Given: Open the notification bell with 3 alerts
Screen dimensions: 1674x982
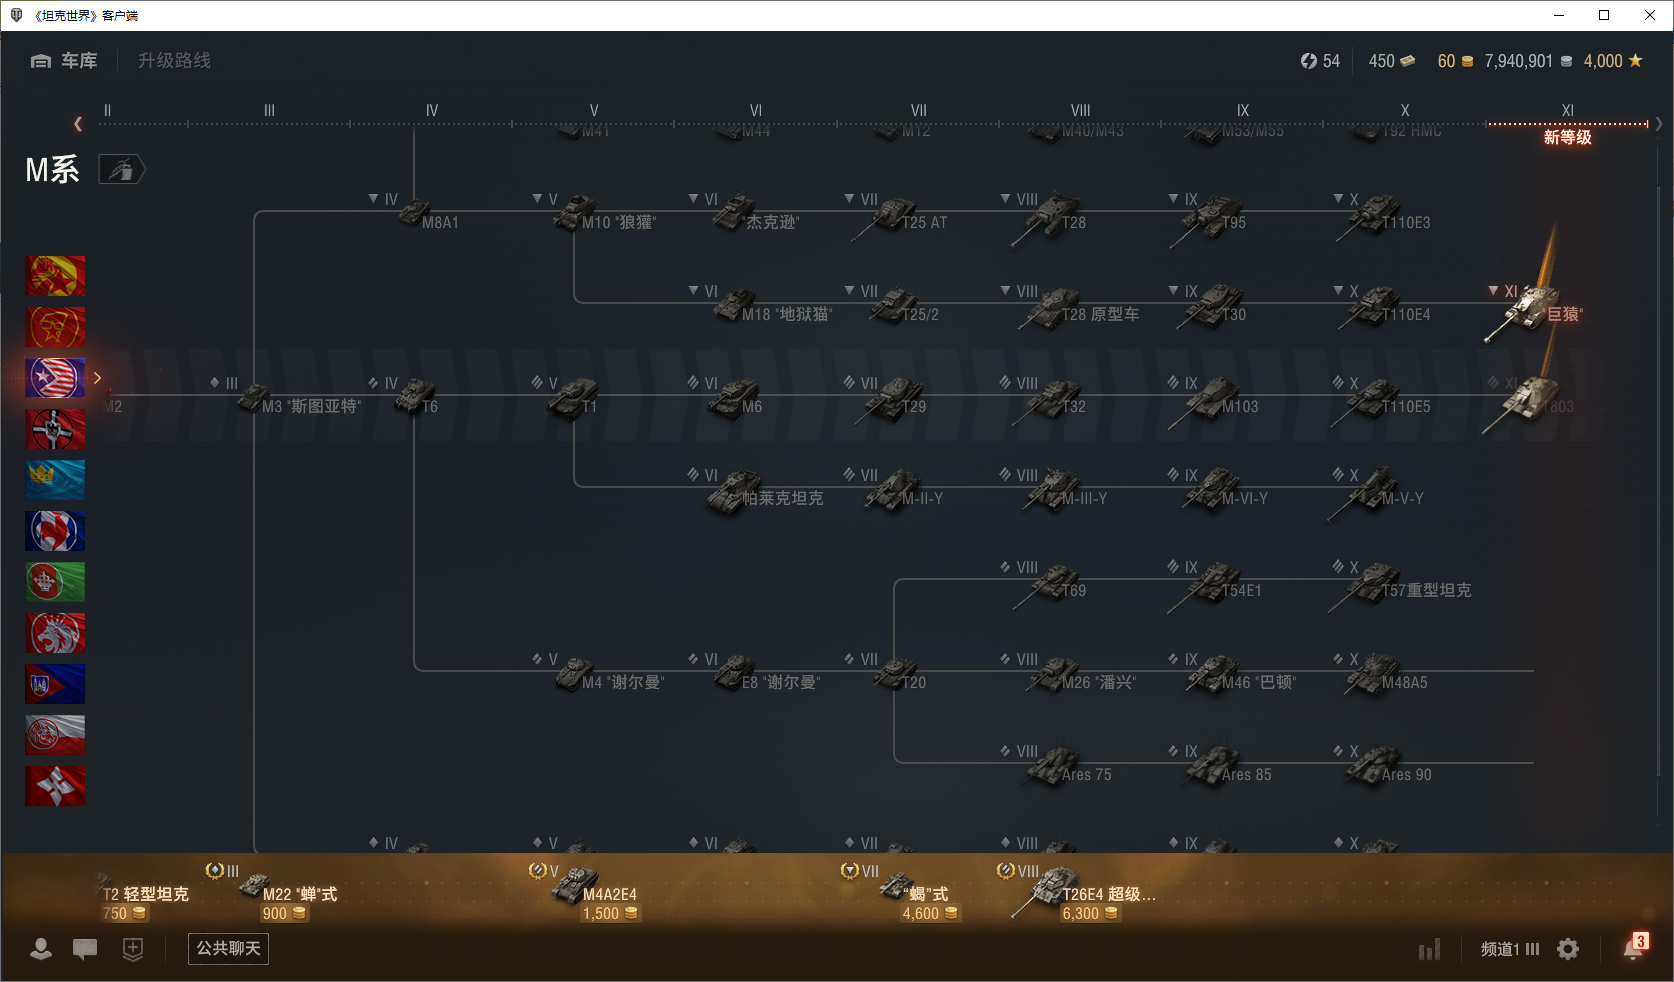Looking at the screenshot, I should pos(1634,948).
